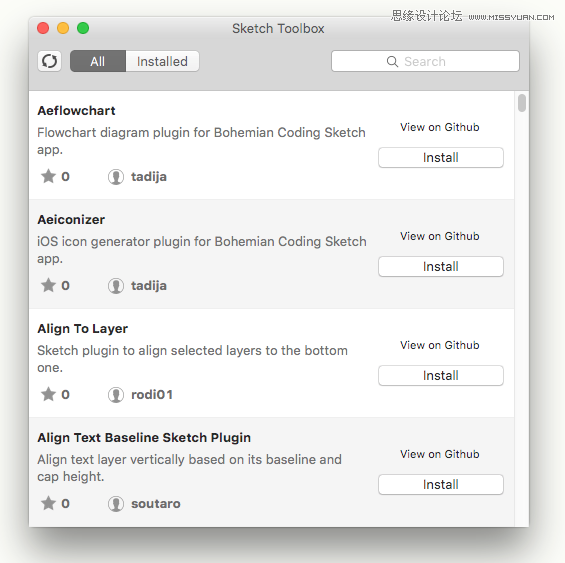The width and height of the screenshot is (565, 563).
Task: Click the Search input field
Action: (425, 61)
